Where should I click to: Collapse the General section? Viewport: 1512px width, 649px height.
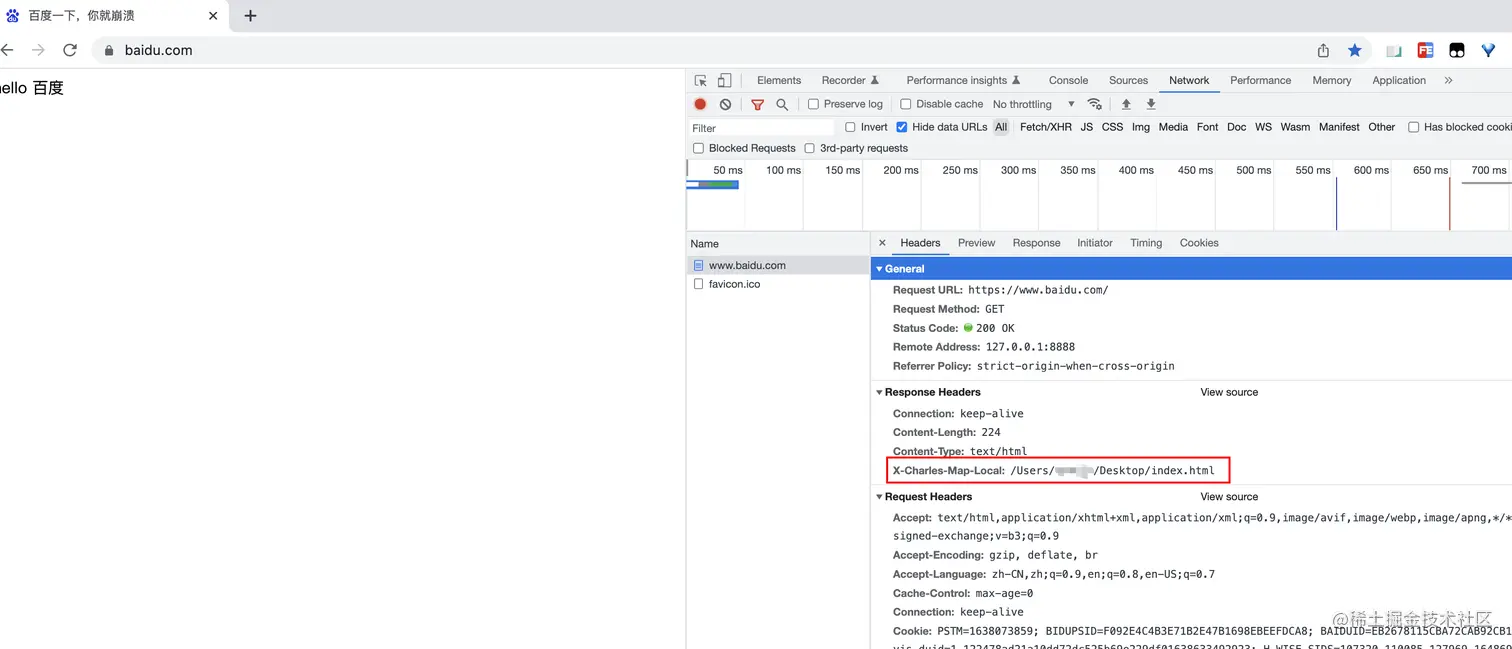tap(880, 269)
